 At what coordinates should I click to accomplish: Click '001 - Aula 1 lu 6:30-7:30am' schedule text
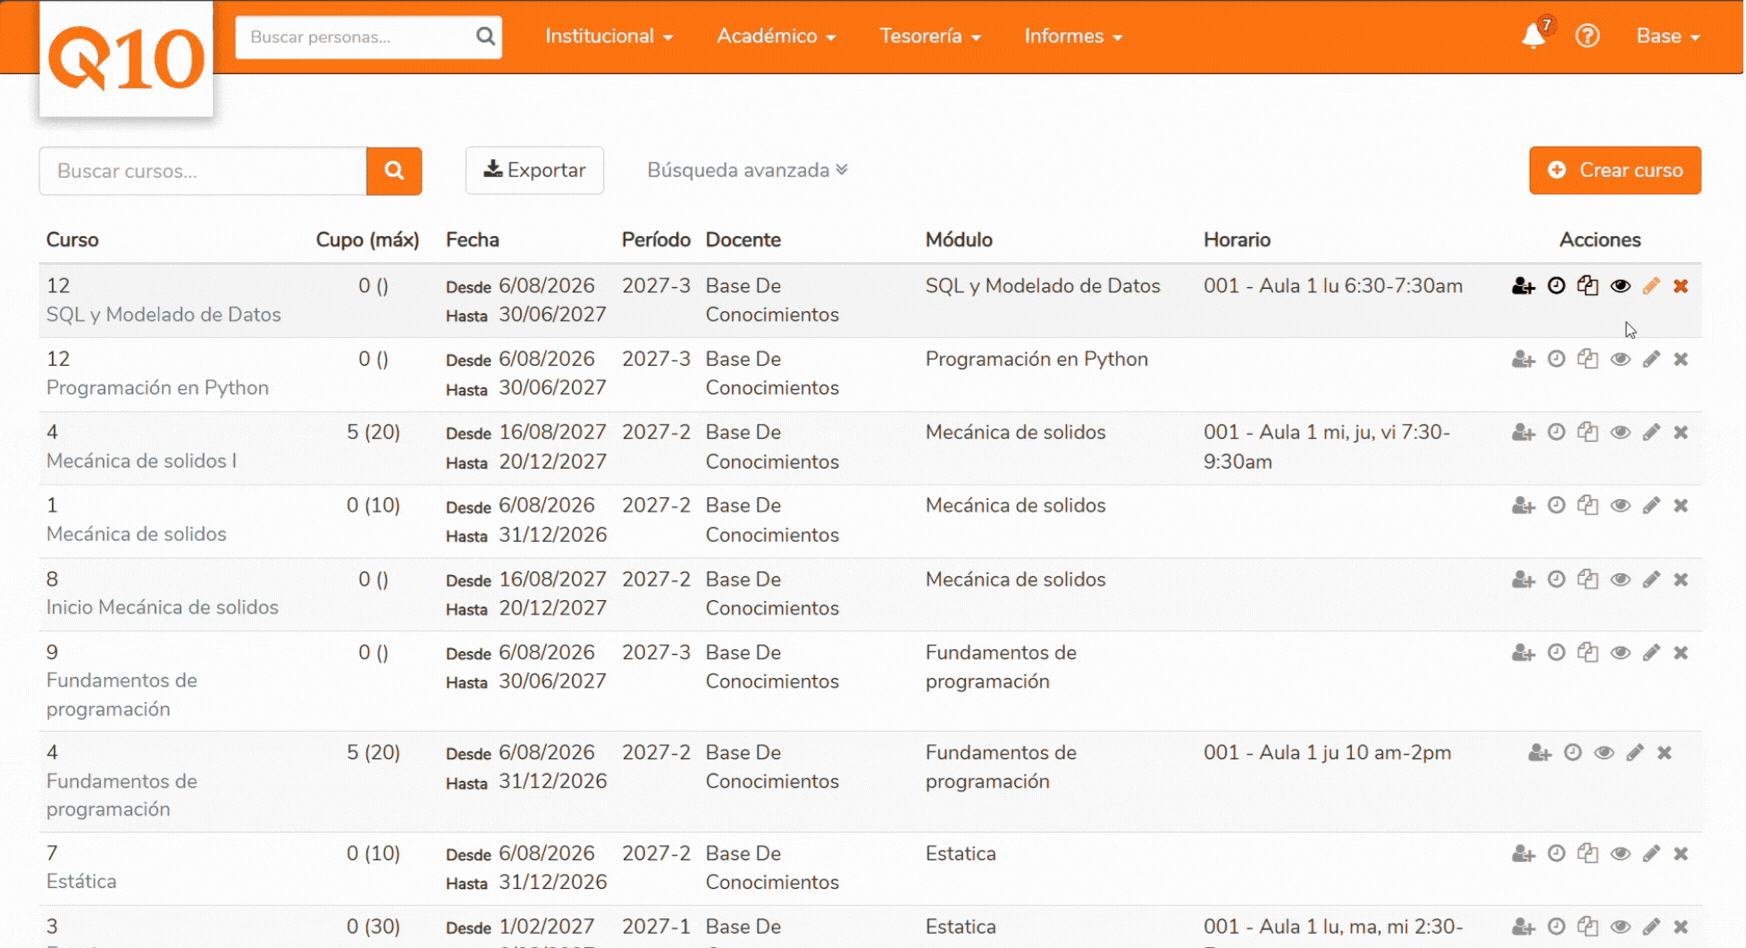tap(1333, 286)
